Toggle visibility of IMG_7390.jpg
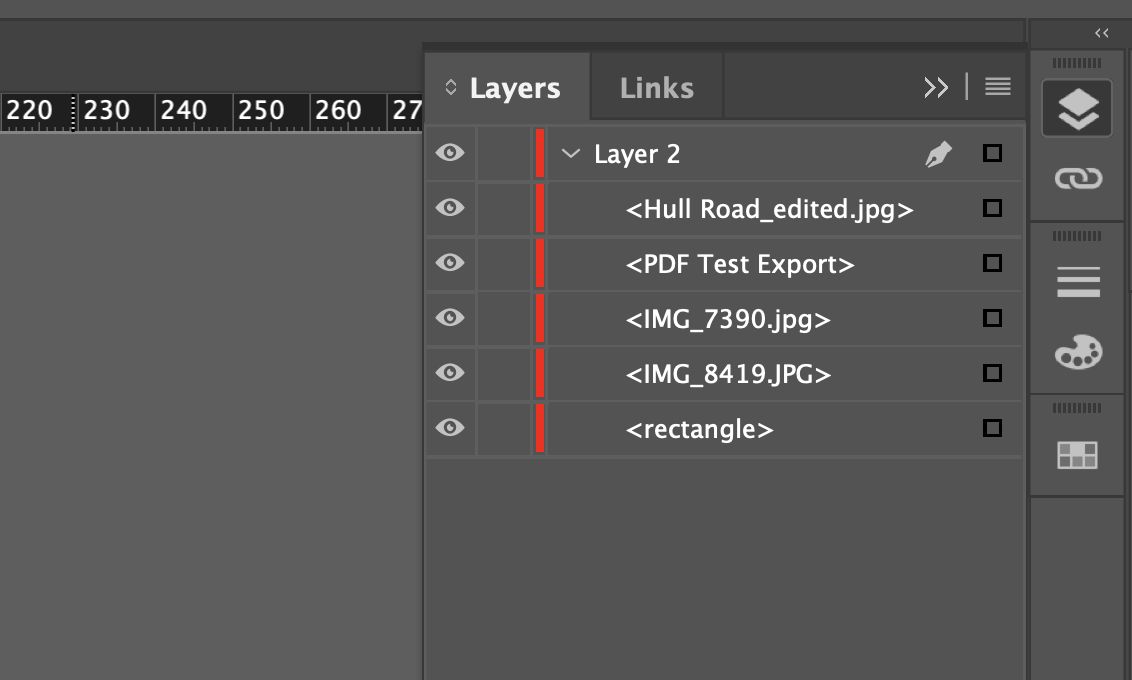Viewport: 1132px width, 680px height. click(x=450, y=318)
